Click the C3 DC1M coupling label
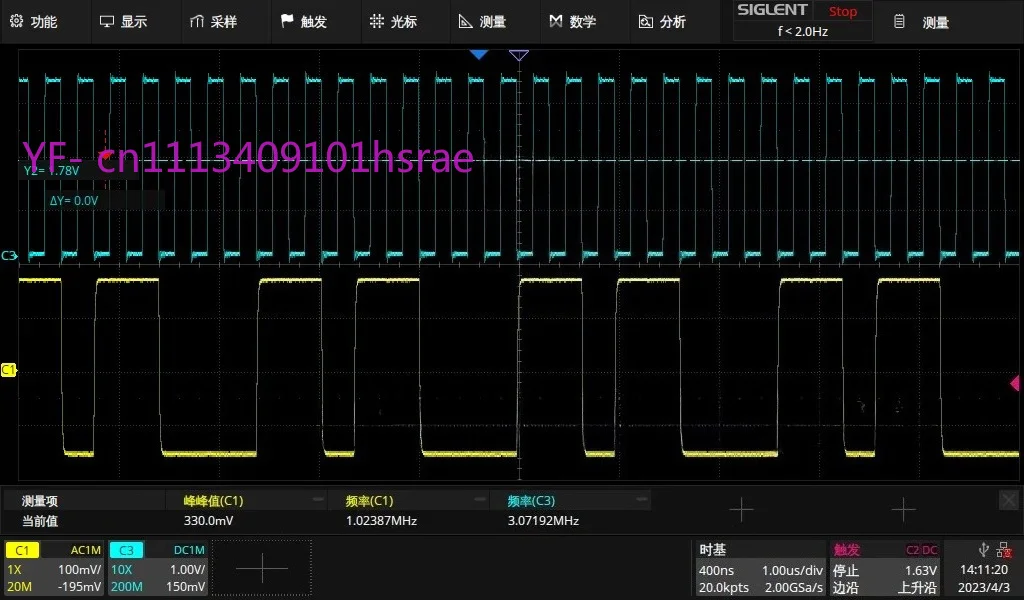The width and height of the screenshot is (1024, 600). pos(189,550)
